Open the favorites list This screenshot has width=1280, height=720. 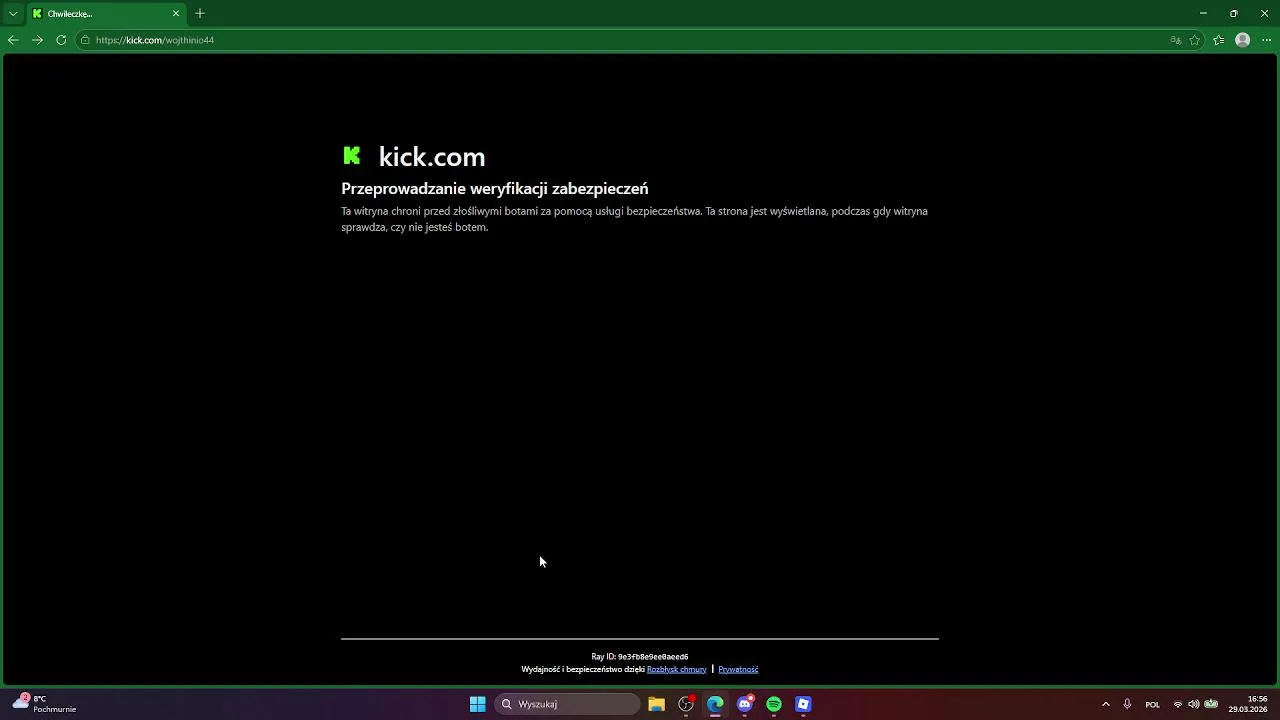[1219, 40]
